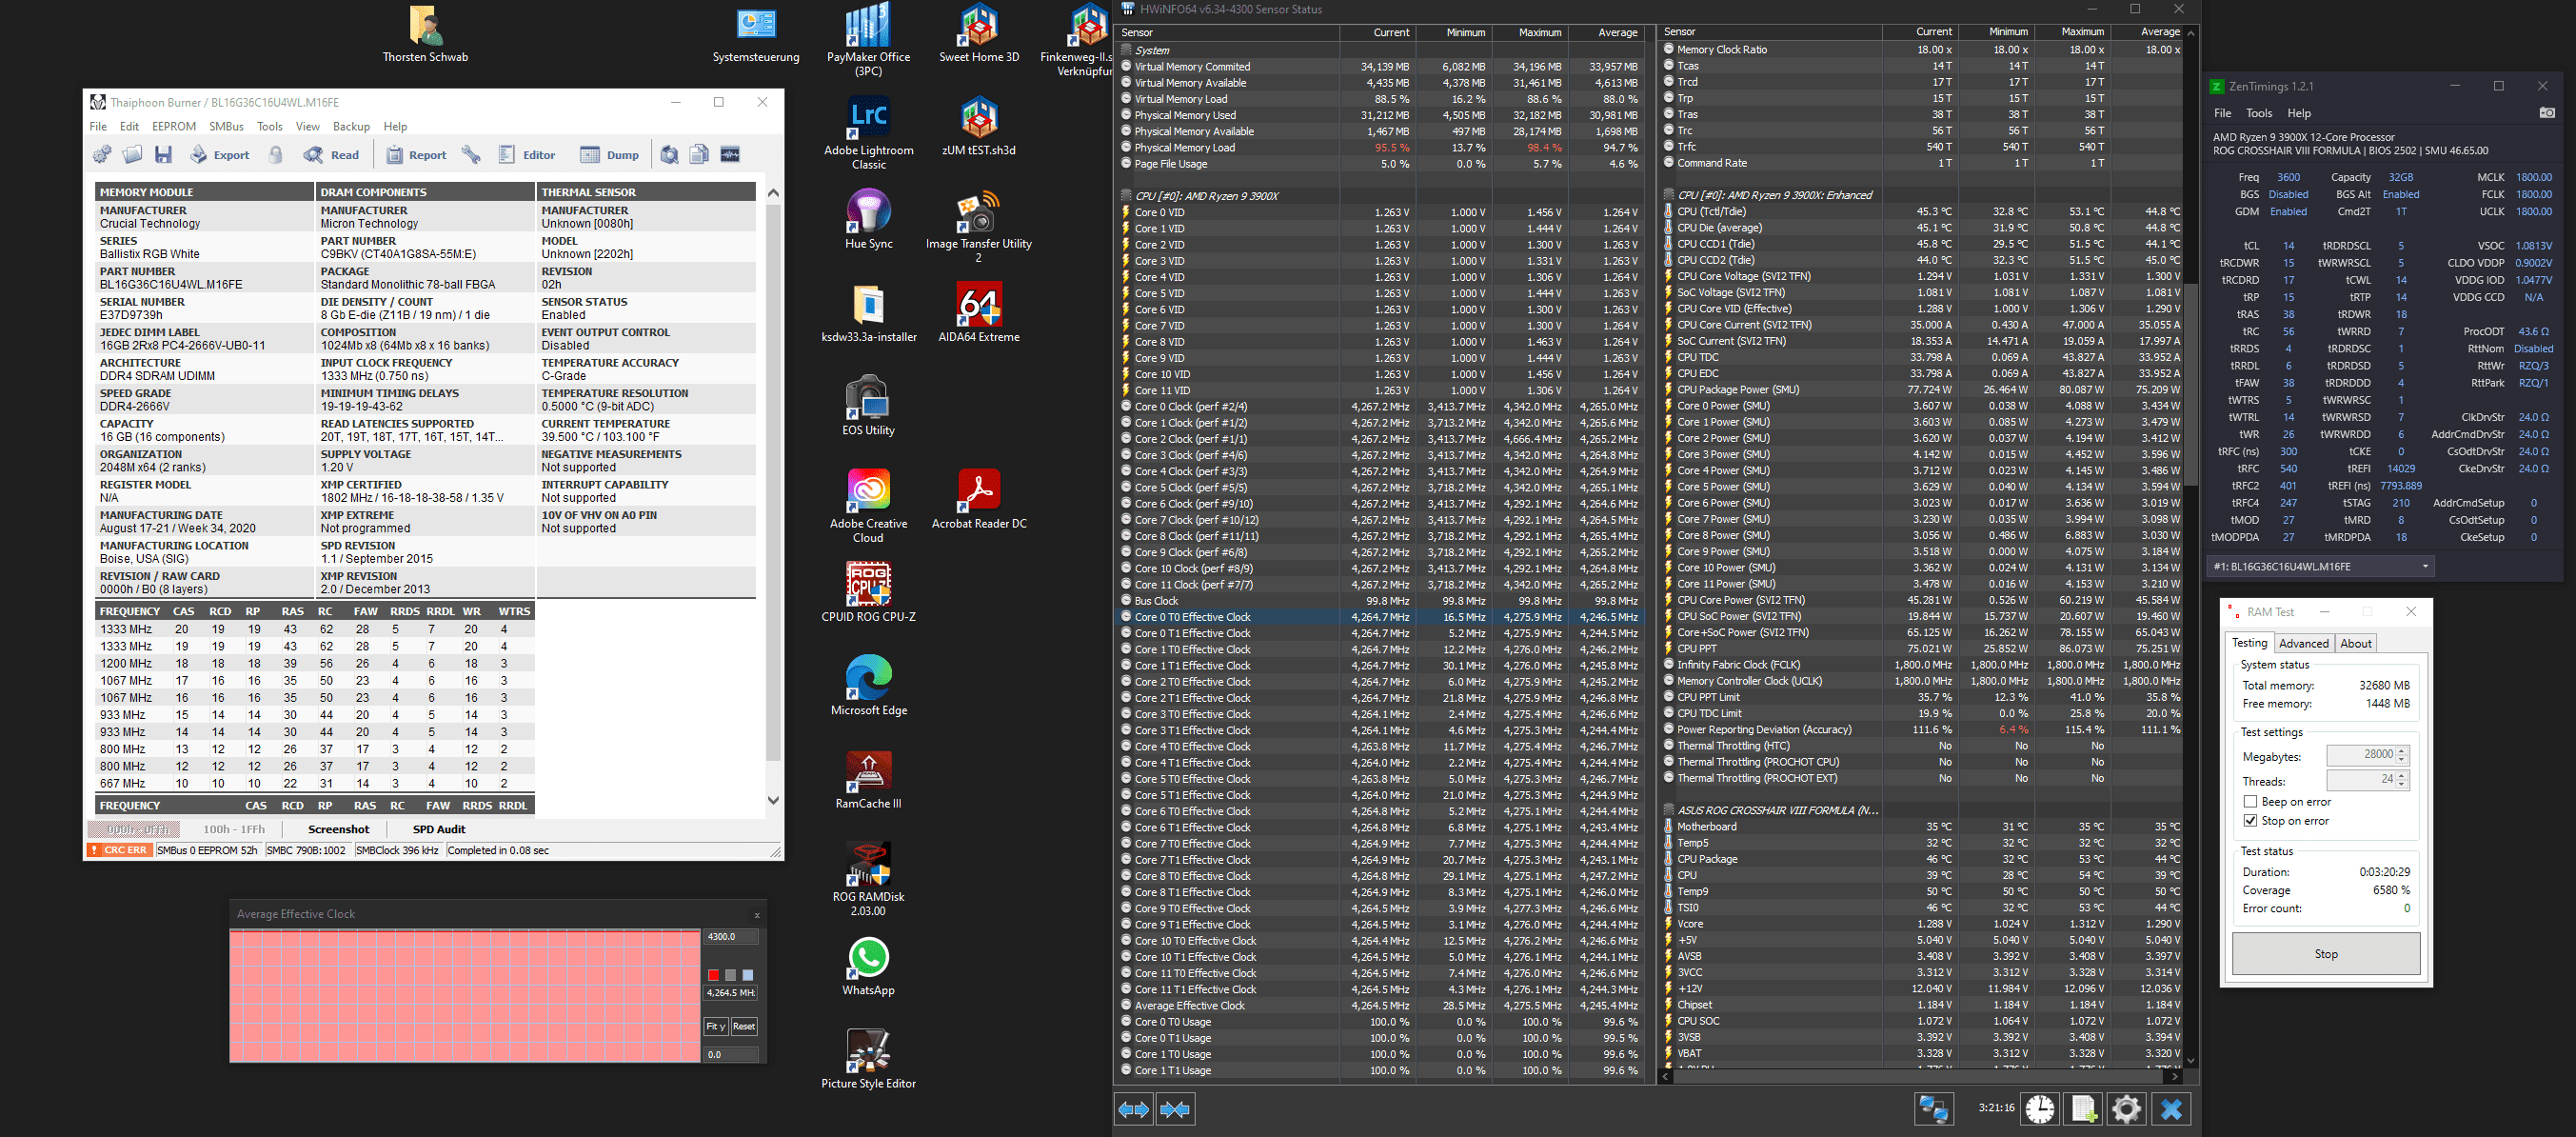Open HWiNFO sensor settings gear icon
Viewport: 2576px width, 1137px height.
coord(2127,1109)
